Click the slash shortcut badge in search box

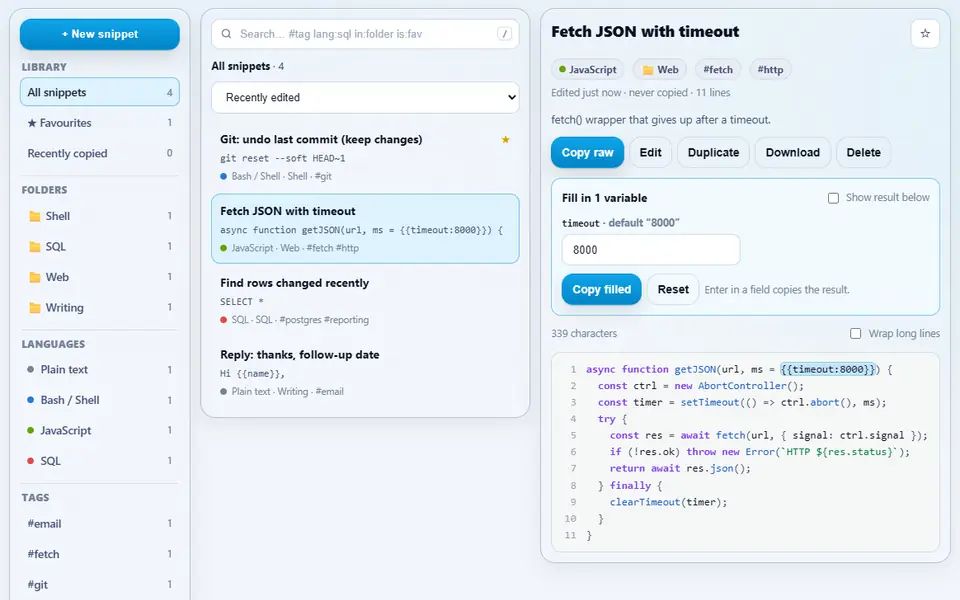point(504,34)
